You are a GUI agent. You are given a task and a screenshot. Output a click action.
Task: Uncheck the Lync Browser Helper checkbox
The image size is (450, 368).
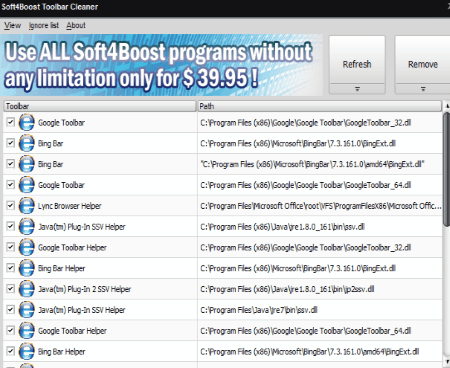10,205
